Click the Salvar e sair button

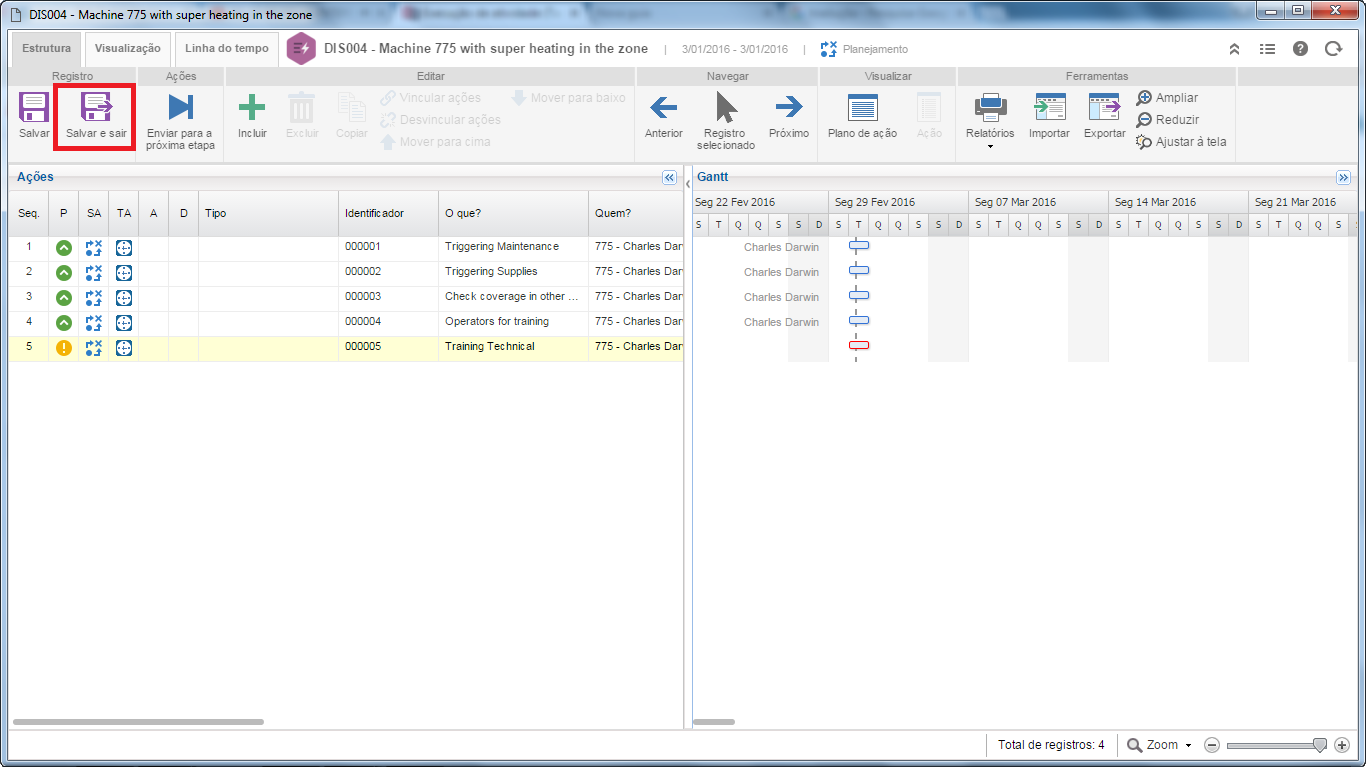point(96,117)
